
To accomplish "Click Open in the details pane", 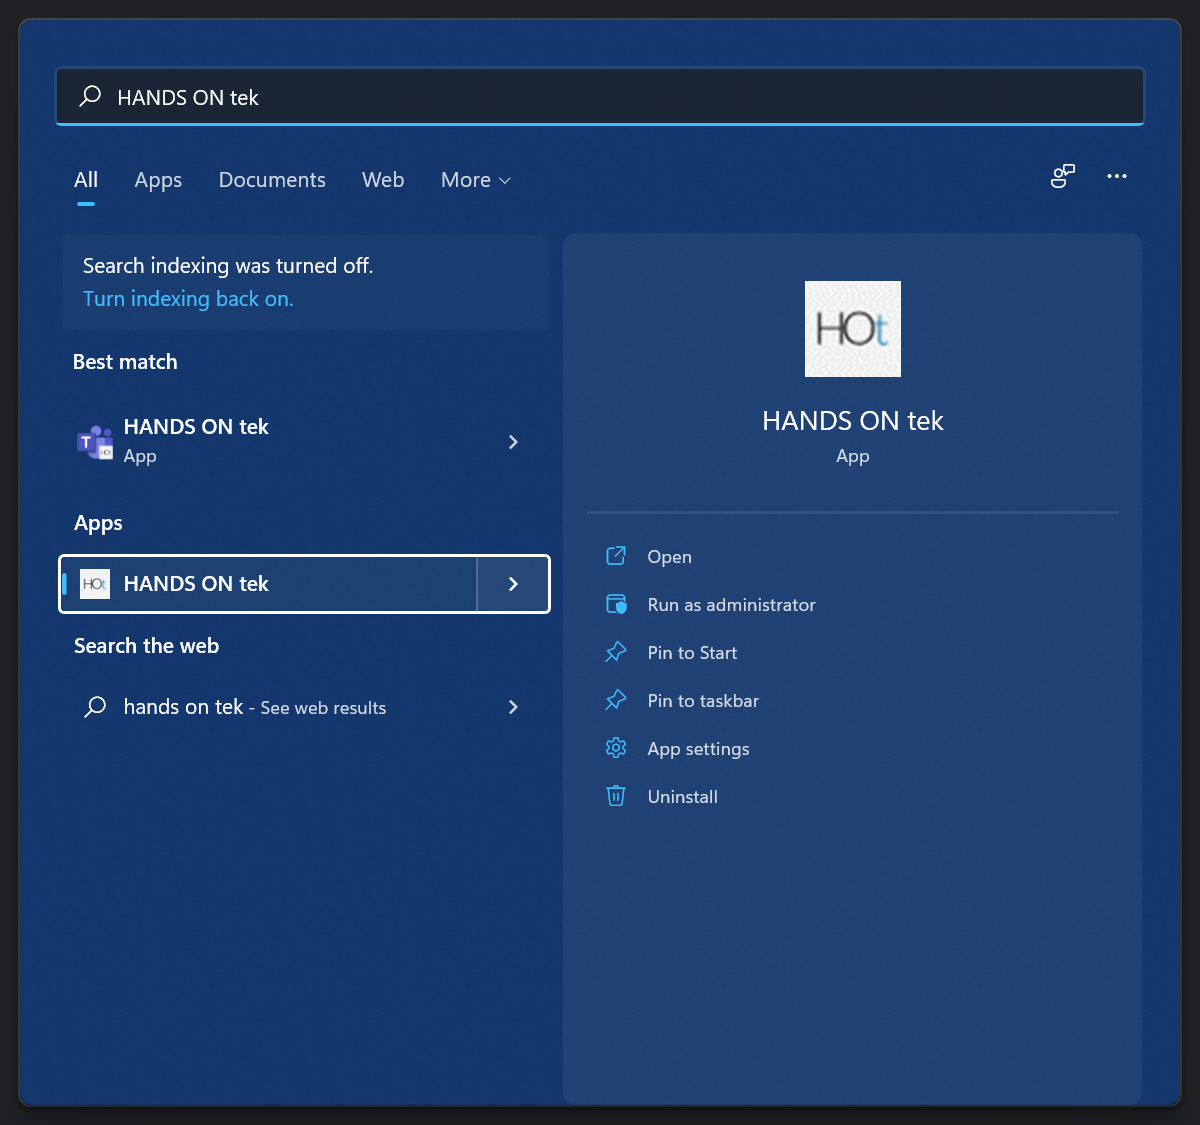I will pyautogui.click(x=669, y=557).
